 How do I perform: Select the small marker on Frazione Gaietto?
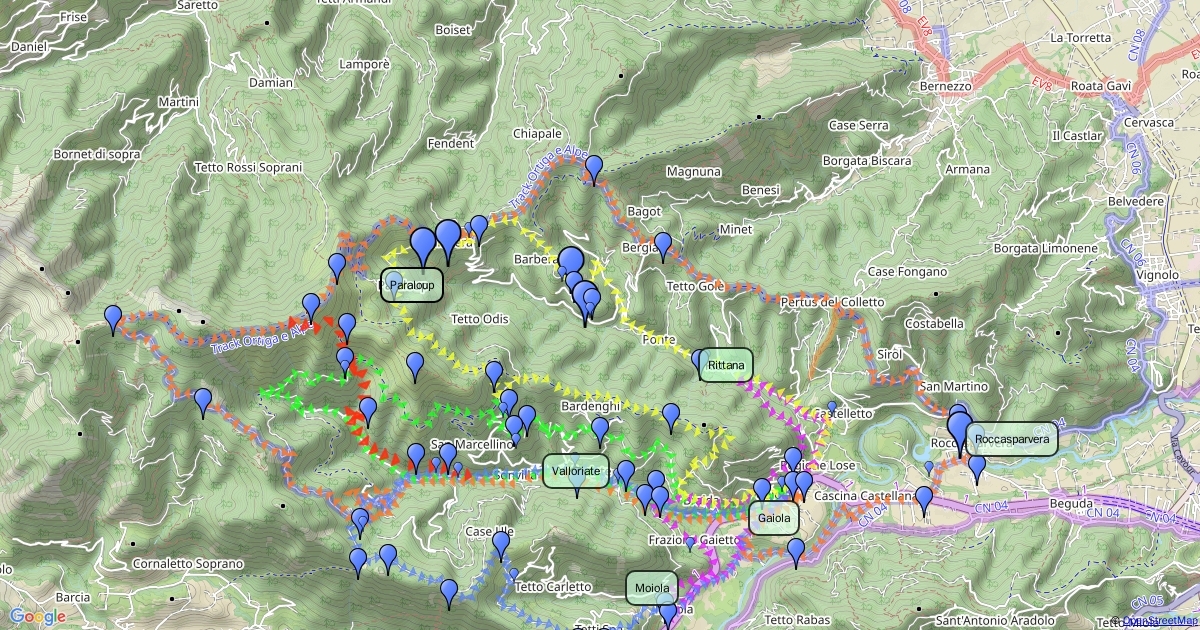tap(689, 543)
